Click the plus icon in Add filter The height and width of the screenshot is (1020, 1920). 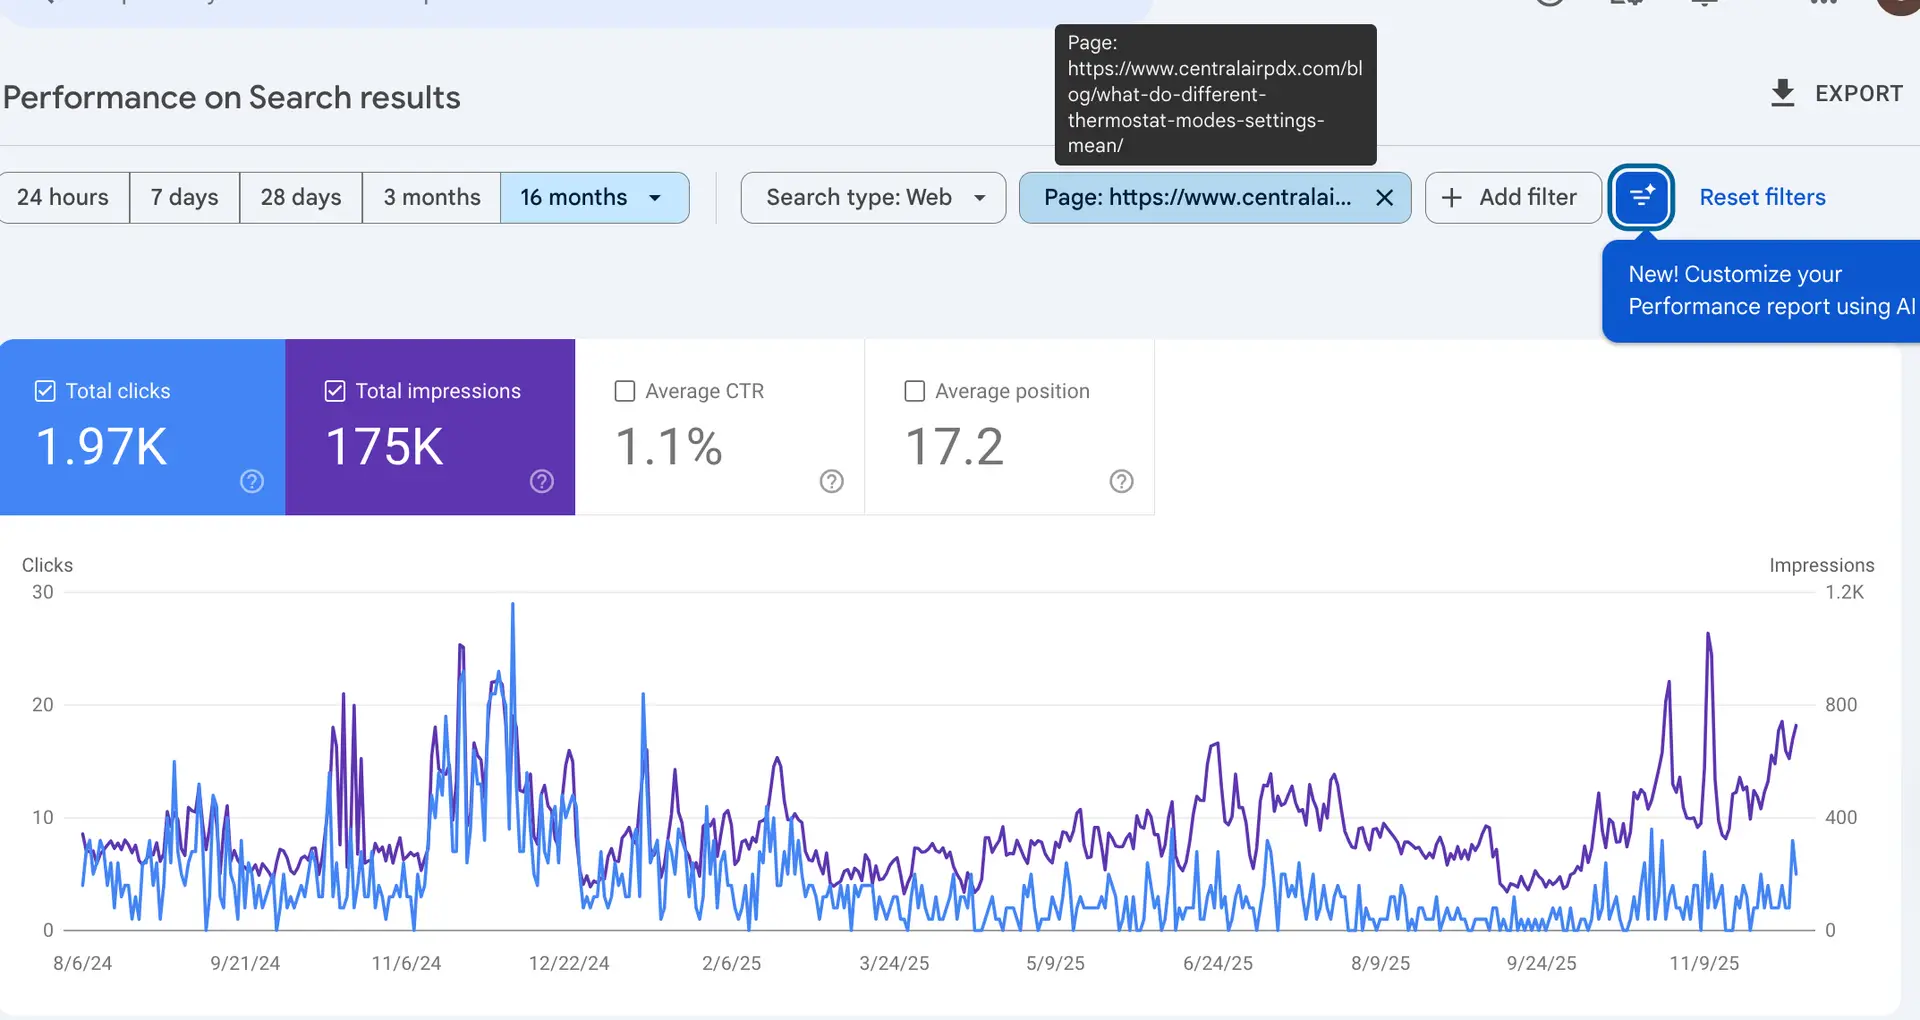1451,198
